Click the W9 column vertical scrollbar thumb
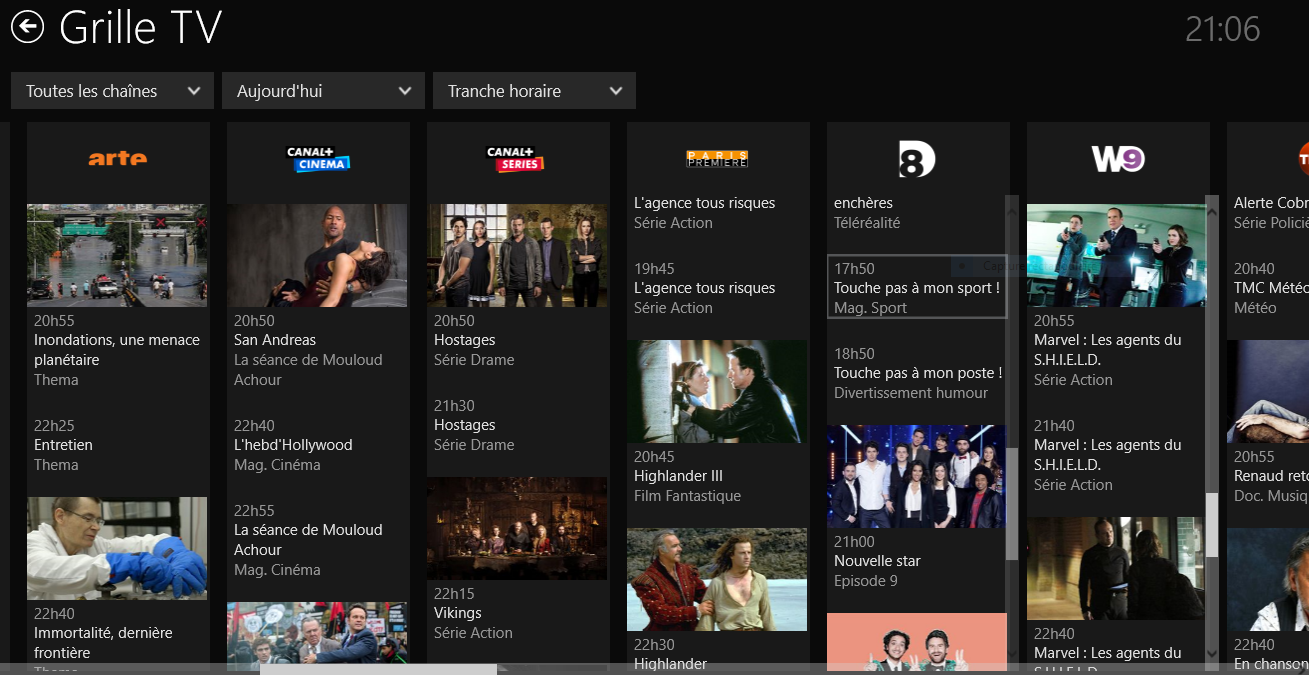This screenshot has height=675, width=1309. coord(1212,524)
